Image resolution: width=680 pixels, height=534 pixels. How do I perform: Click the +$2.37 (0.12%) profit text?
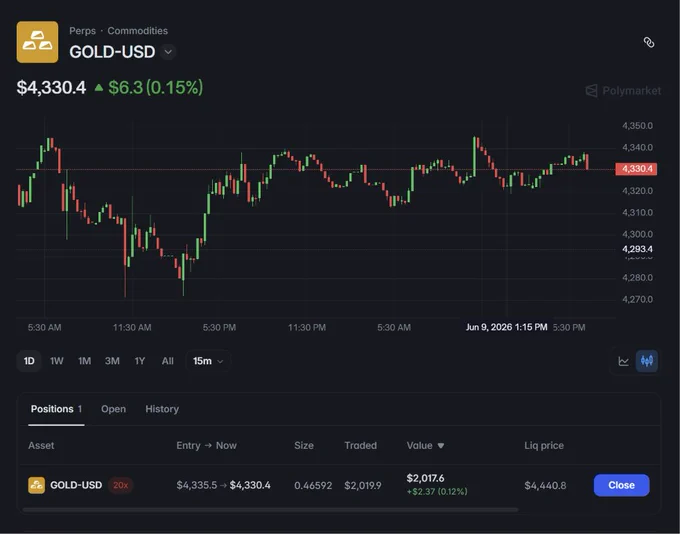437,491
